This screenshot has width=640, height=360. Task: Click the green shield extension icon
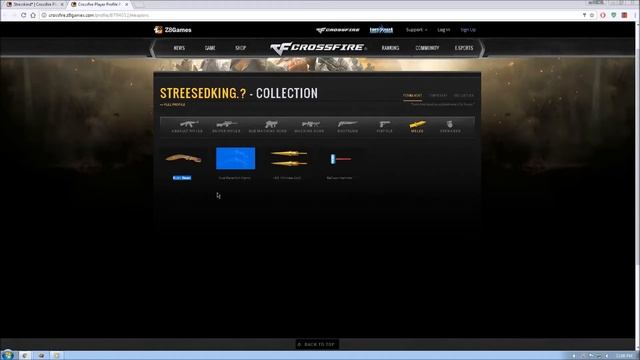point(613,15)
